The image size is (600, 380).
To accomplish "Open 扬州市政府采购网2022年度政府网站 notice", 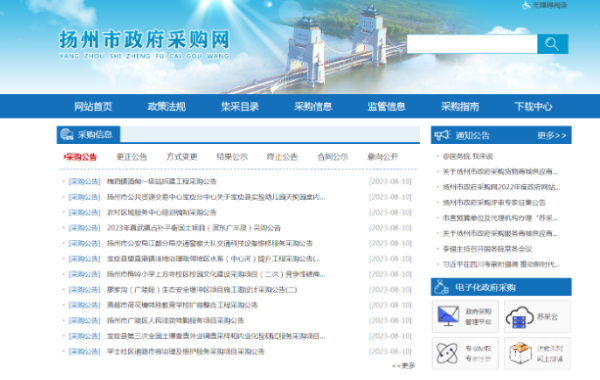I will (501, 187).
